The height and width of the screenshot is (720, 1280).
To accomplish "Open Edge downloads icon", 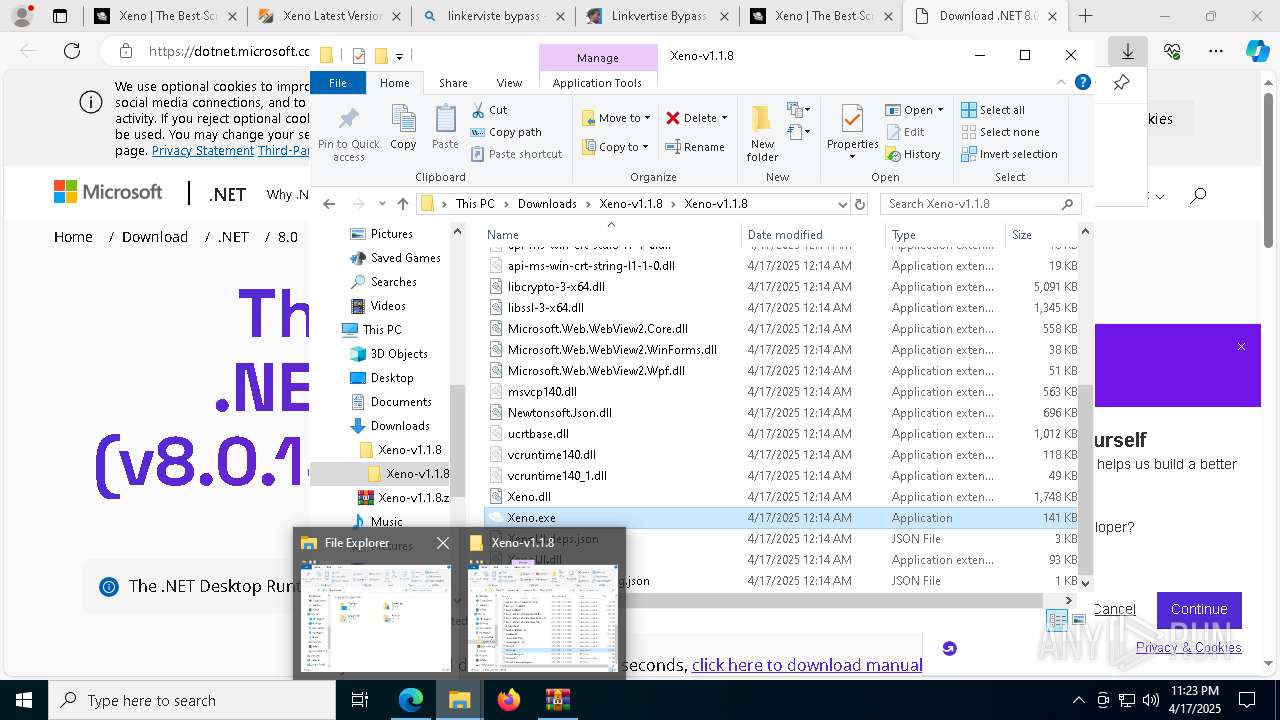I will coord(1127,52).
